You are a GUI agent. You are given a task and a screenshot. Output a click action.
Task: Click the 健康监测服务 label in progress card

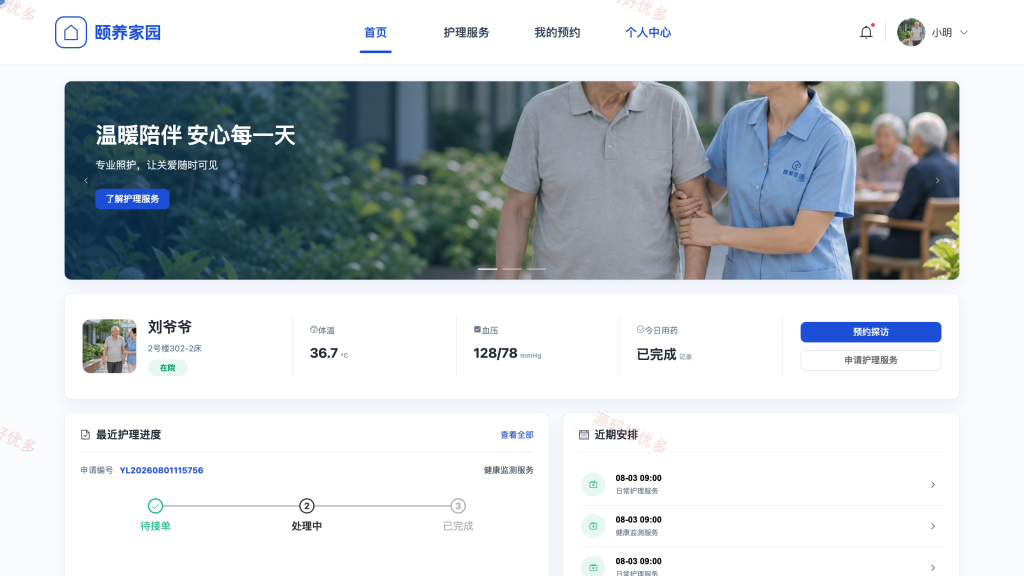point(508,470)
